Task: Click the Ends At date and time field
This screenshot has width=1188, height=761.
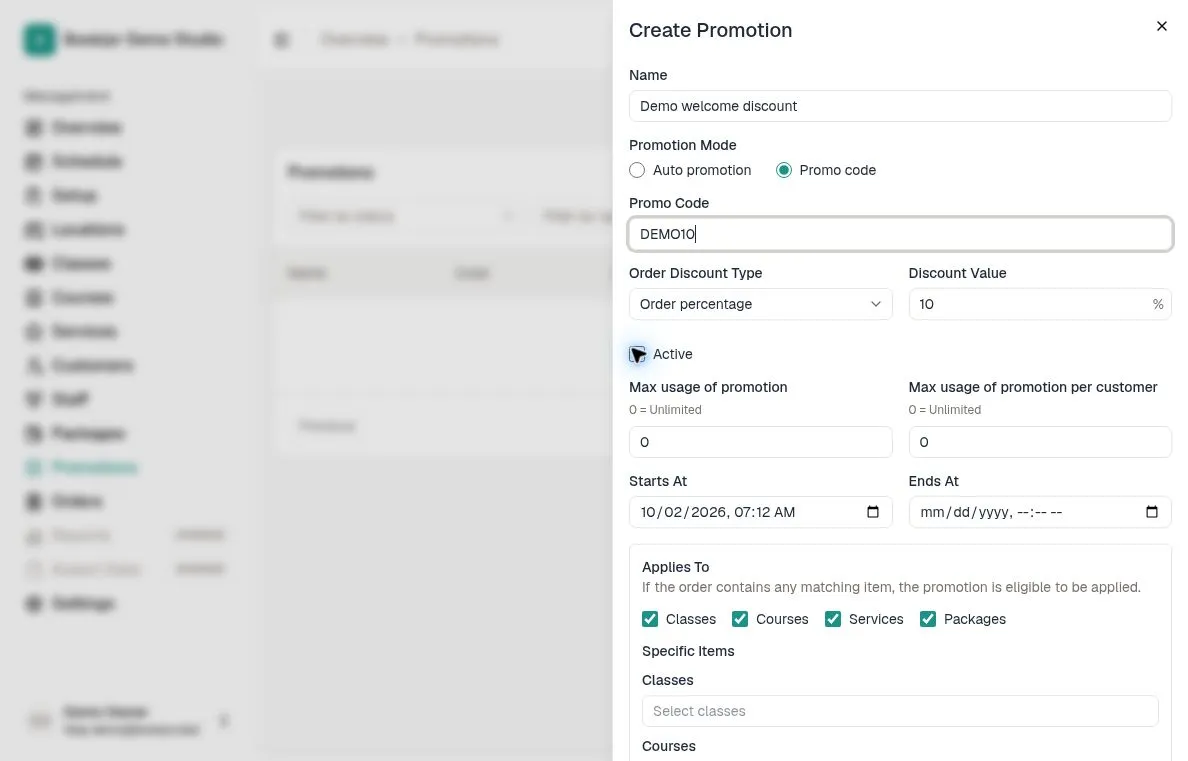Action: pos(1040,512)
